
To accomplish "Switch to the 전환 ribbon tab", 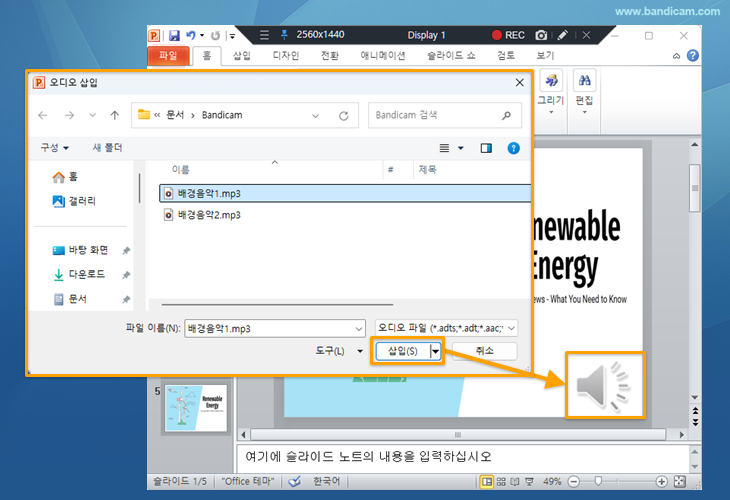I will click(330, 55).
